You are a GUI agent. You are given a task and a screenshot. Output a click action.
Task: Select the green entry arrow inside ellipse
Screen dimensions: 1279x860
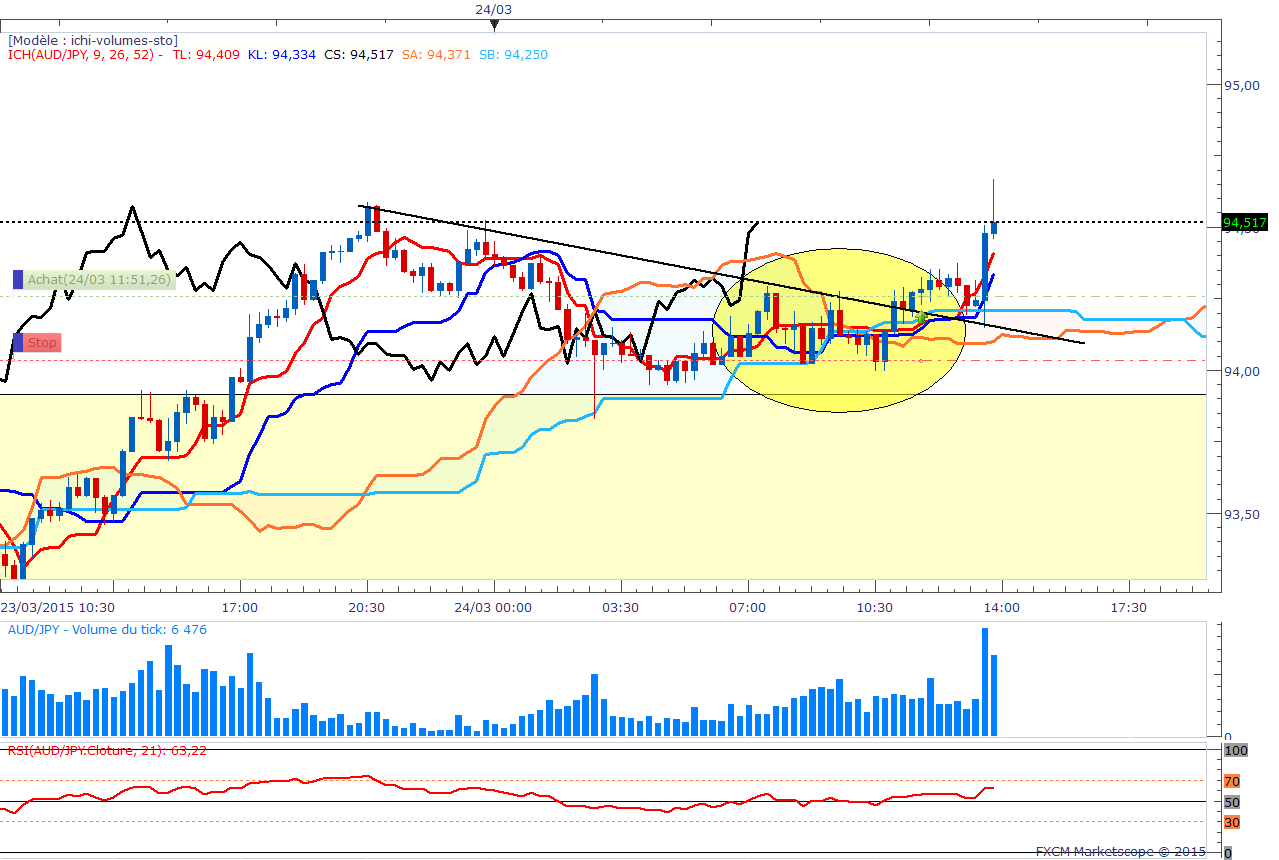point(921,316)
